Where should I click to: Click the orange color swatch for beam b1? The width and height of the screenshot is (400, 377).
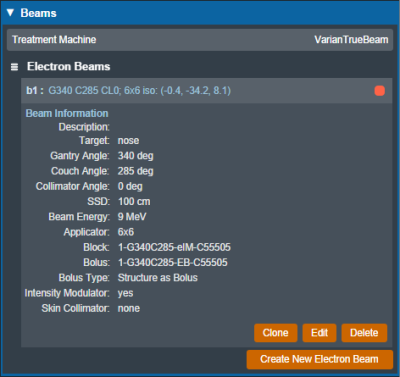click(380, 91)
